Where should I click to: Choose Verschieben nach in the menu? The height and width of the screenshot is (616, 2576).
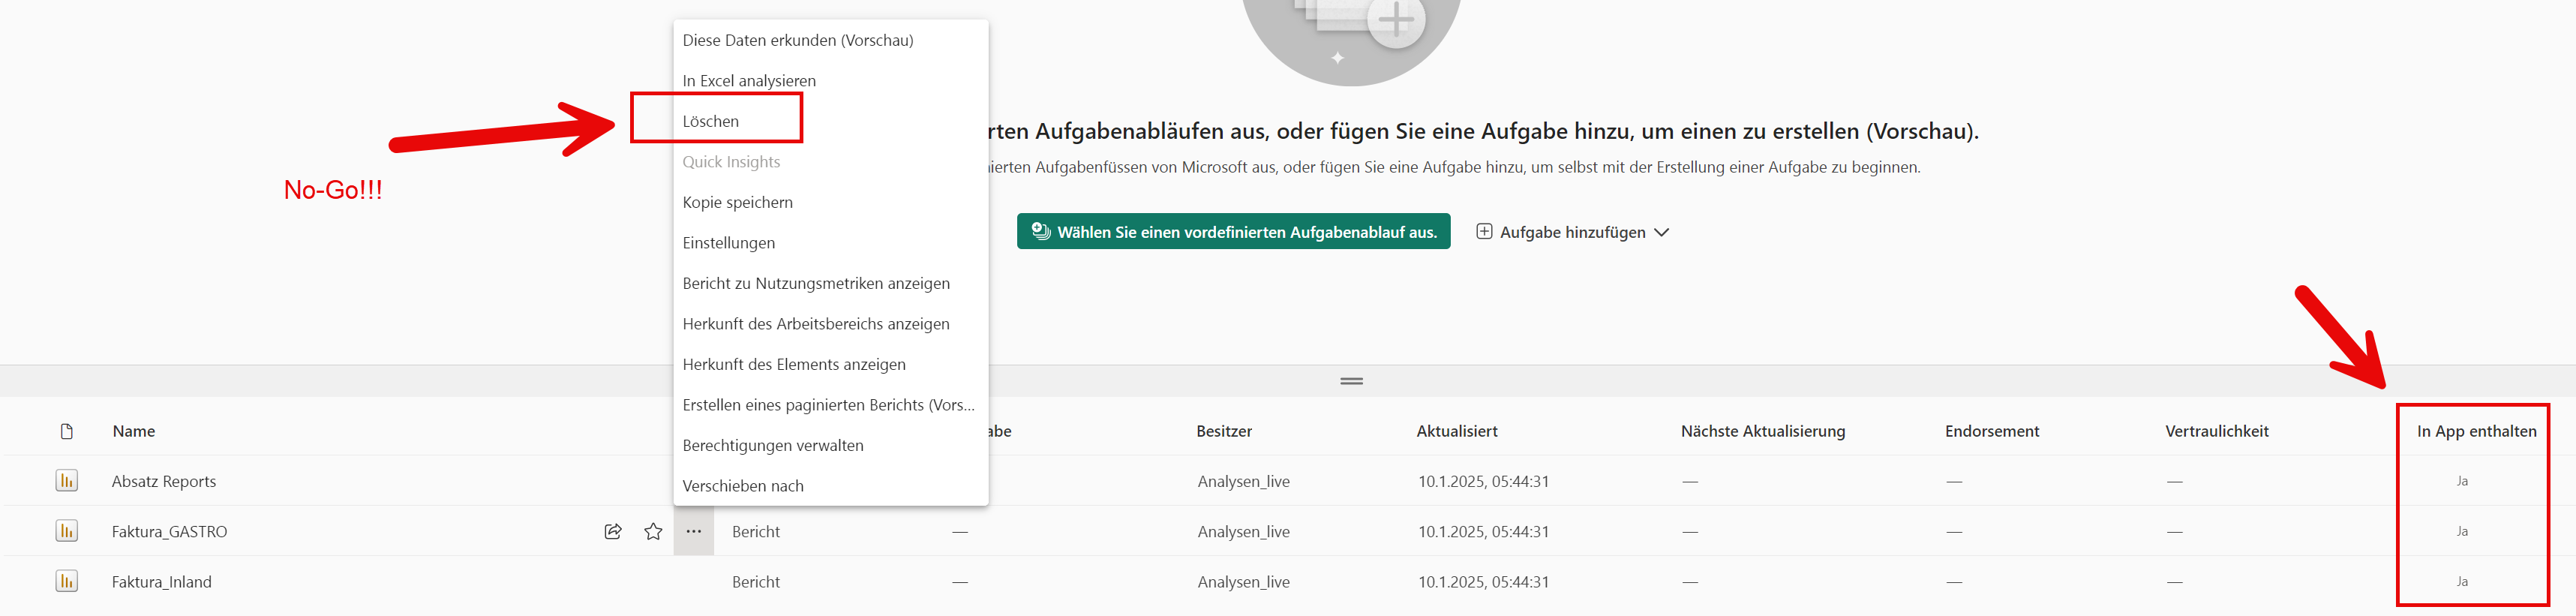pyautogui.click(x=742, y=486)
